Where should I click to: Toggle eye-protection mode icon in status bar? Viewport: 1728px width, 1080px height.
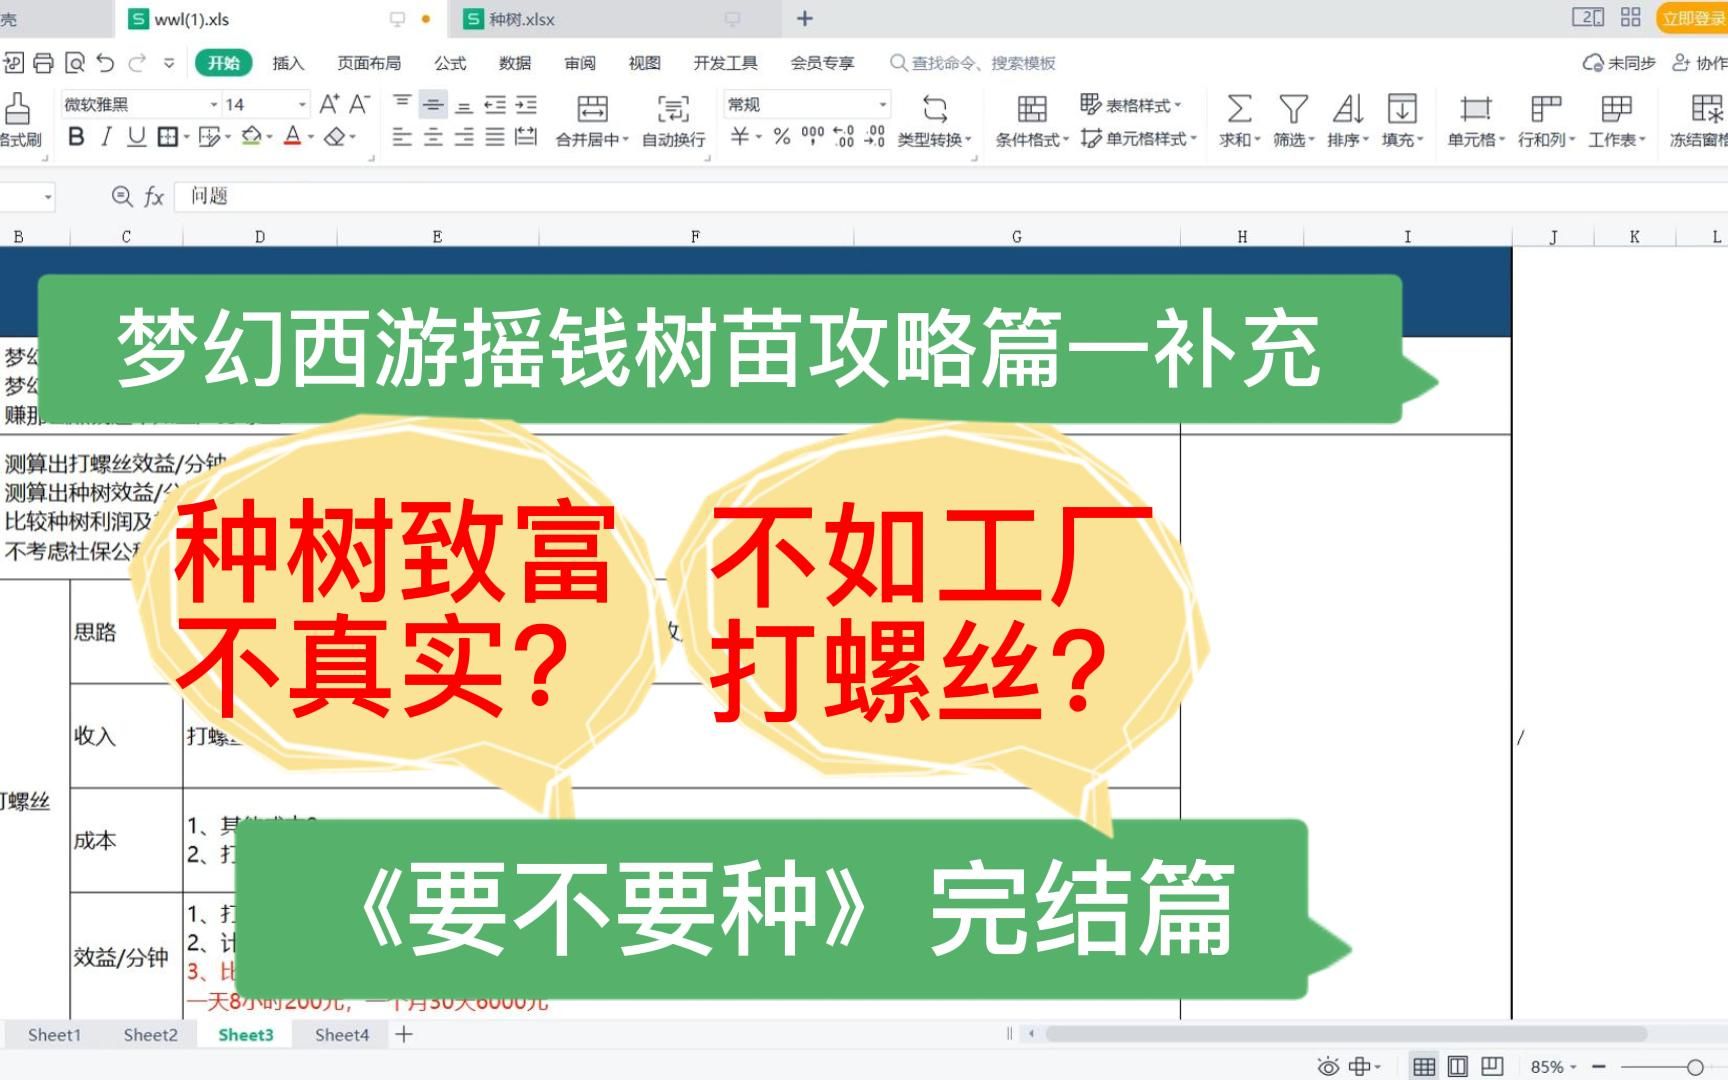coord(1328,1066)
